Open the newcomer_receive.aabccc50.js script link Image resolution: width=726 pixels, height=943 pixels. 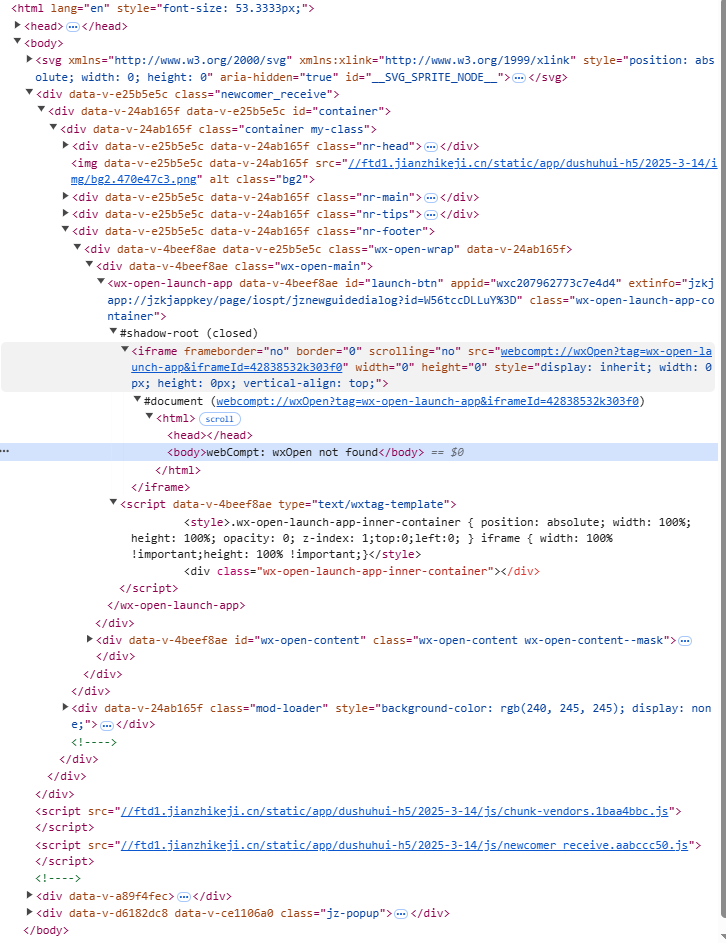coord(404,845)
